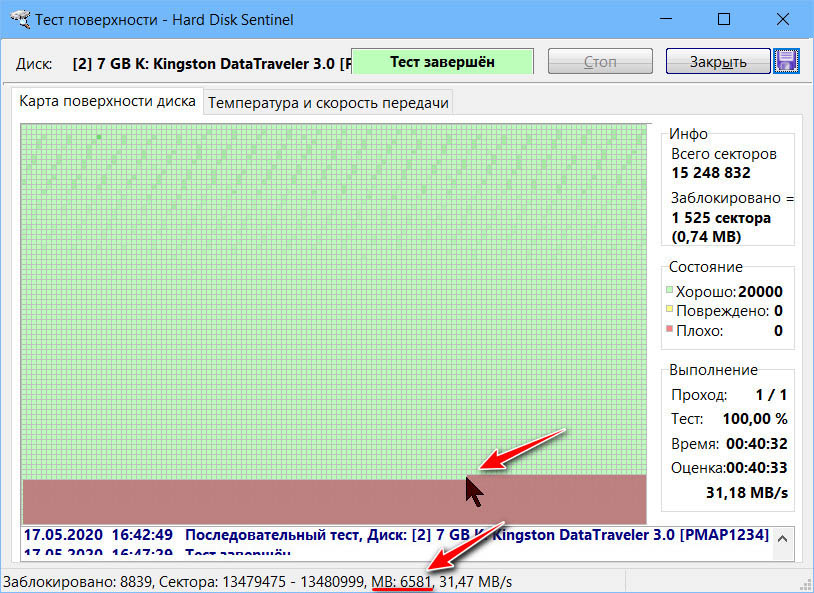The image size is (814, 593).
Task: Click the (0,74 MB) blocked size text
Action: pos(706,237)
